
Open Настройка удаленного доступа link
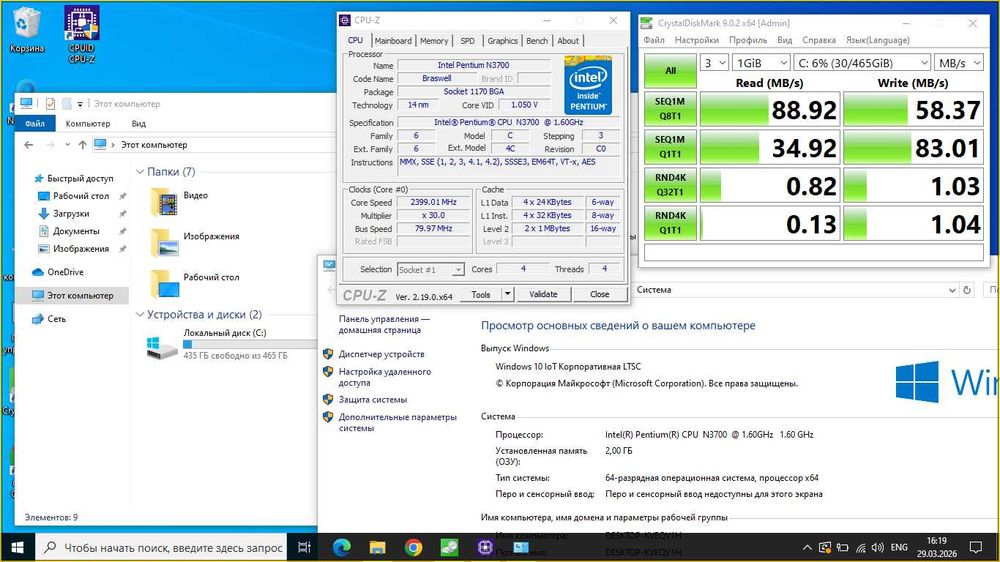[385, 377]
